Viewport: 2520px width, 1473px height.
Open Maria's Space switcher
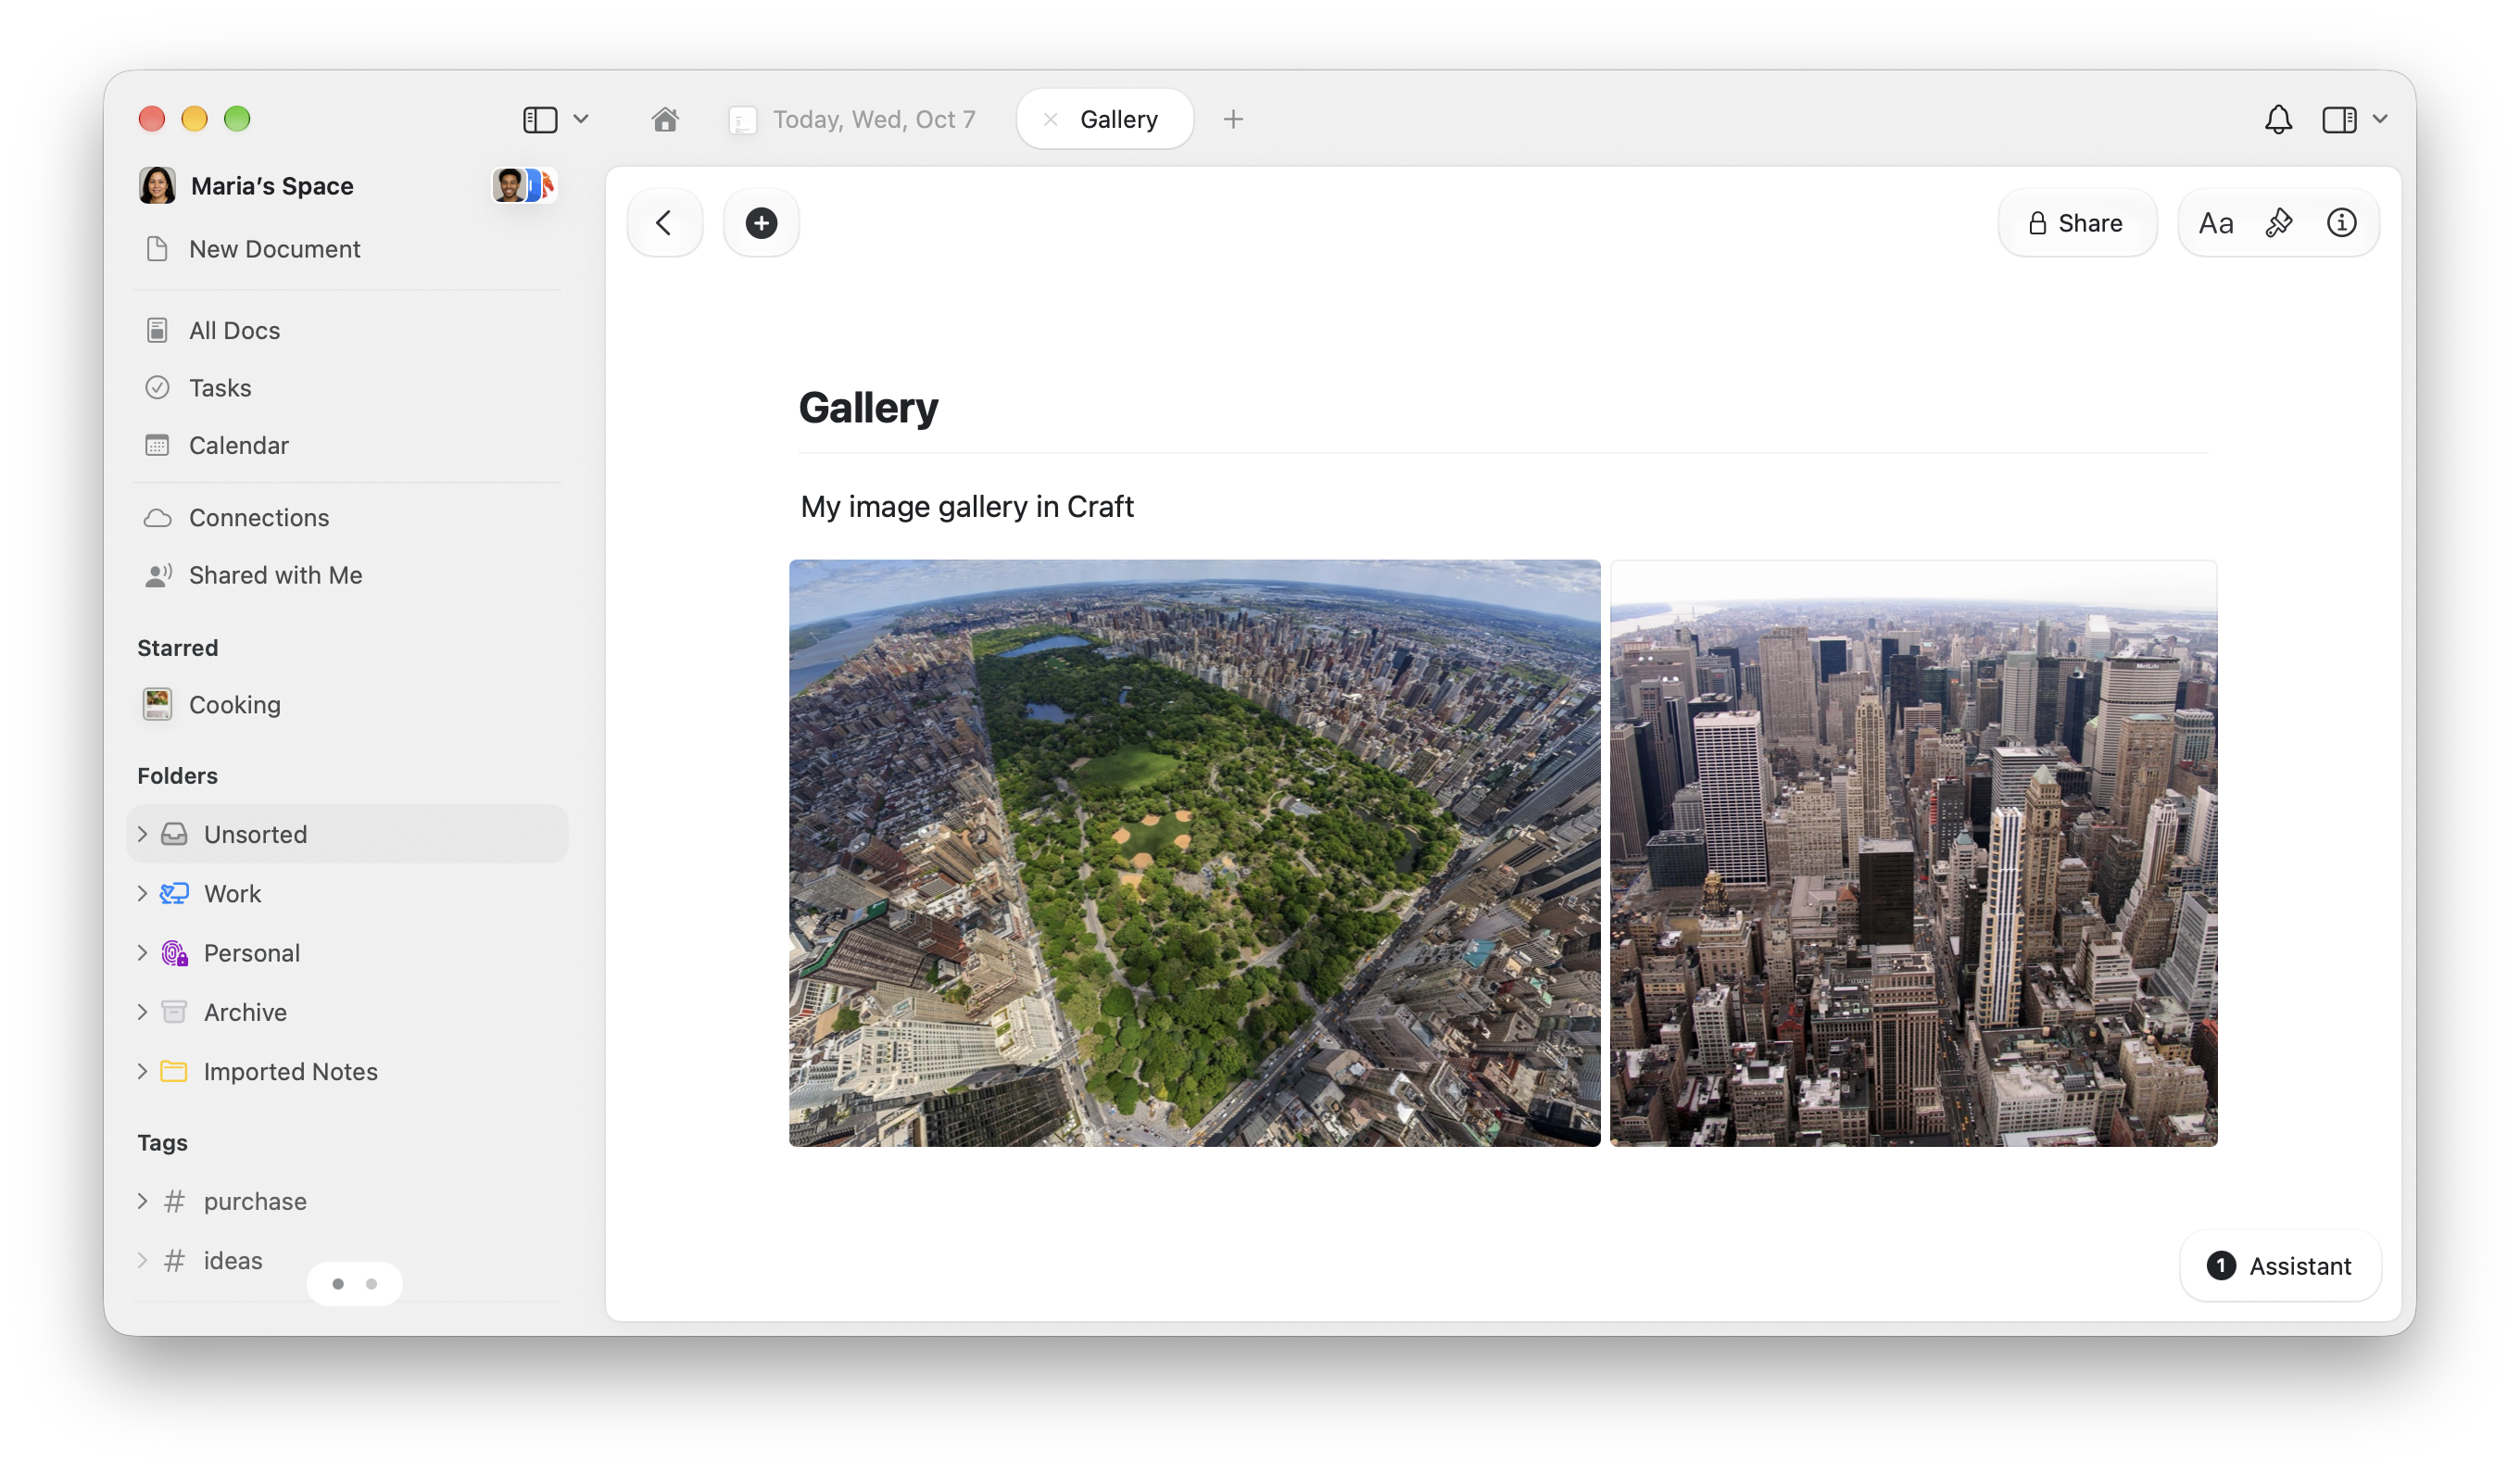point(246,186)
